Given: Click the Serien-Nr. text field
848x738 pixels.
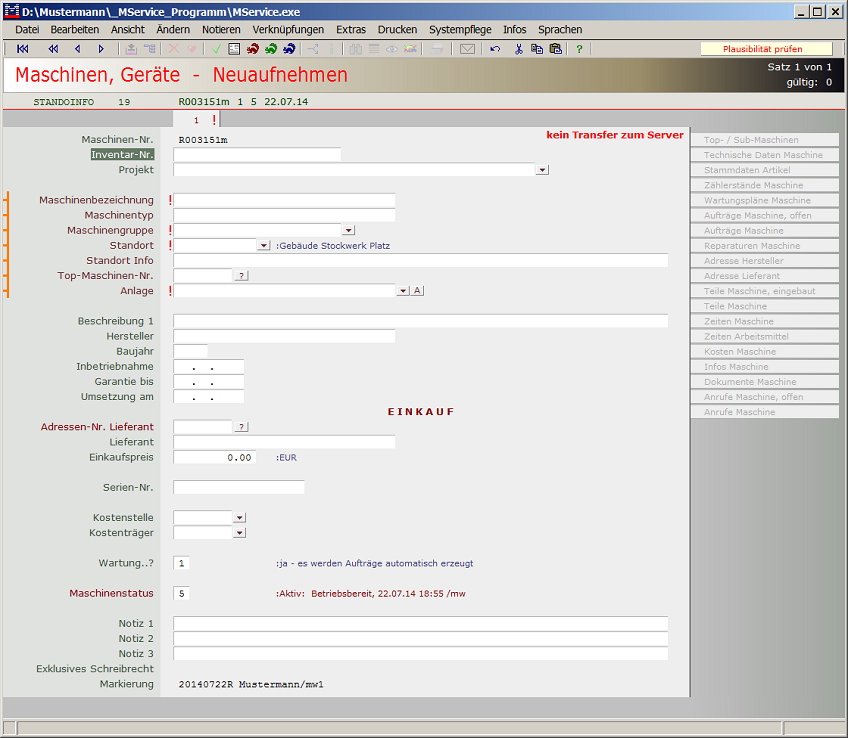Looking at the screenshot, I should click(238, 487).
